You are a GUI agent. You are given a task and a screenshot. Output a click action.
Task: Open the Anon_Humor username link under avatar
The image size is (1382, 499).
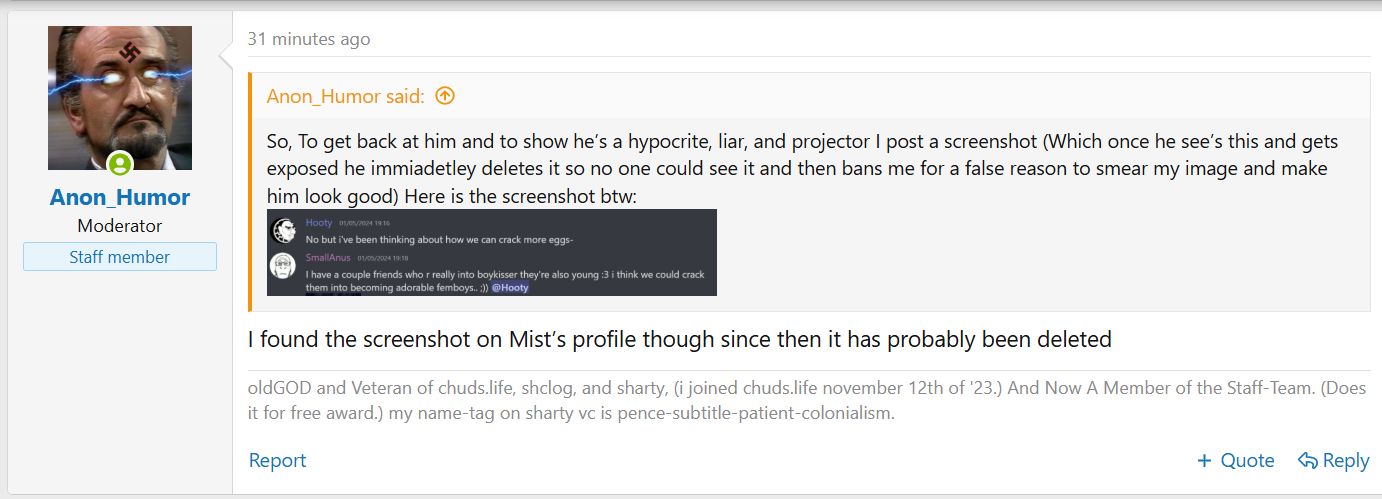coord(120,197)
